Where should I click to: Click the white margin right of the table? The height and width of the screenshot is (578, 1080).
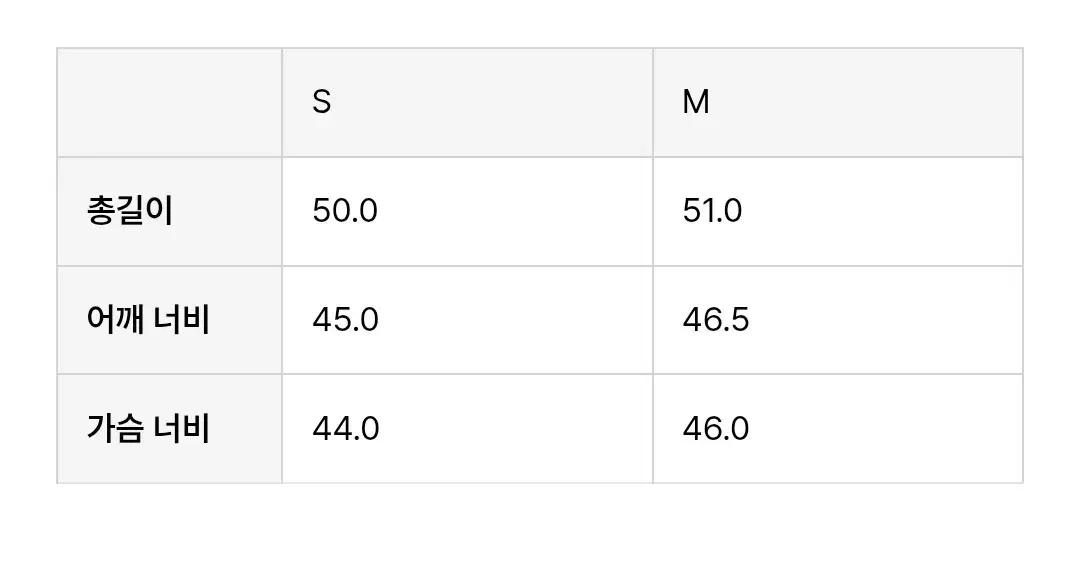point(1052,265)
